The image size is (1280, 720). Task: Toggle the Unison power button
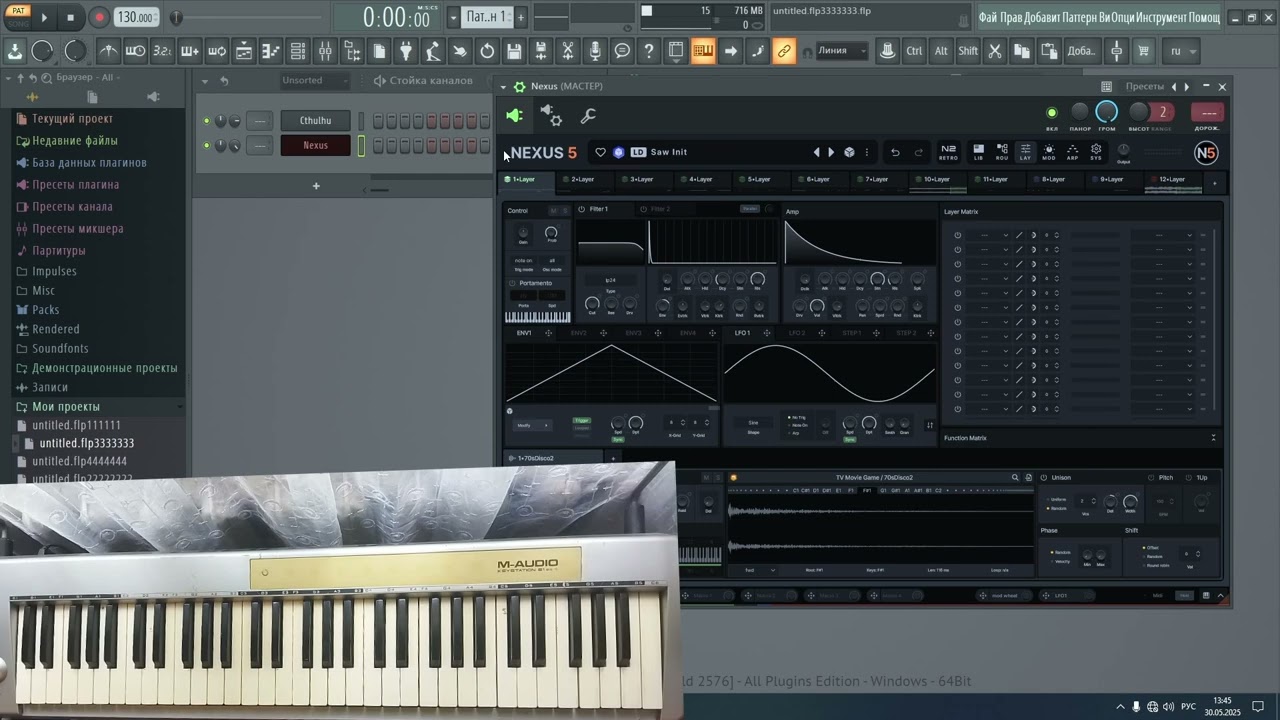click(1043, 478)
